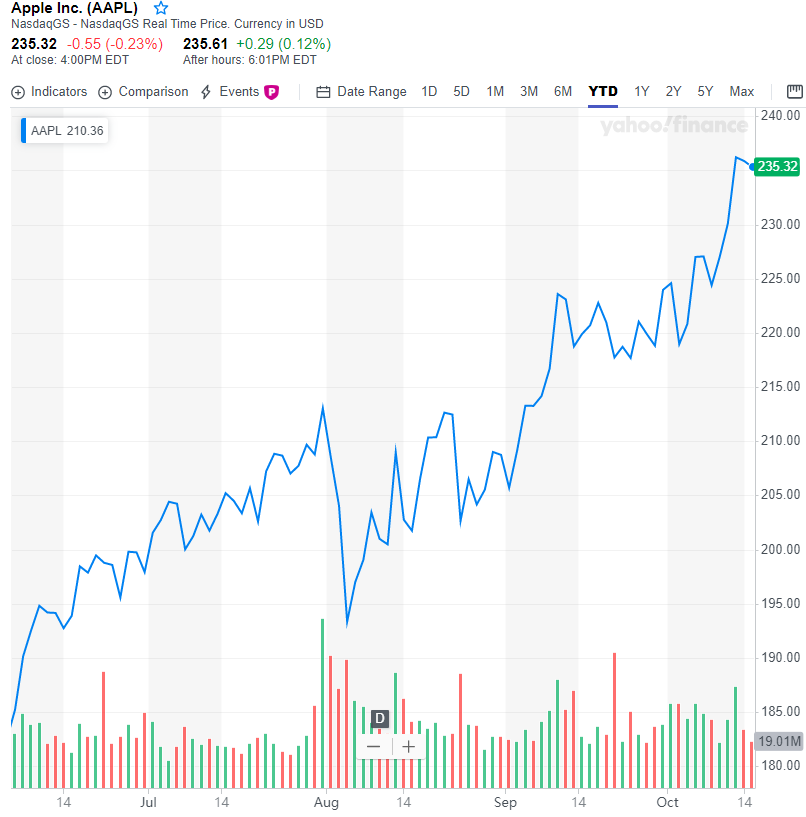Image resolution: width=806 pixels, height=817 pixels.
Task: Click the Comparison plus icon
Action: coord(105,92)
